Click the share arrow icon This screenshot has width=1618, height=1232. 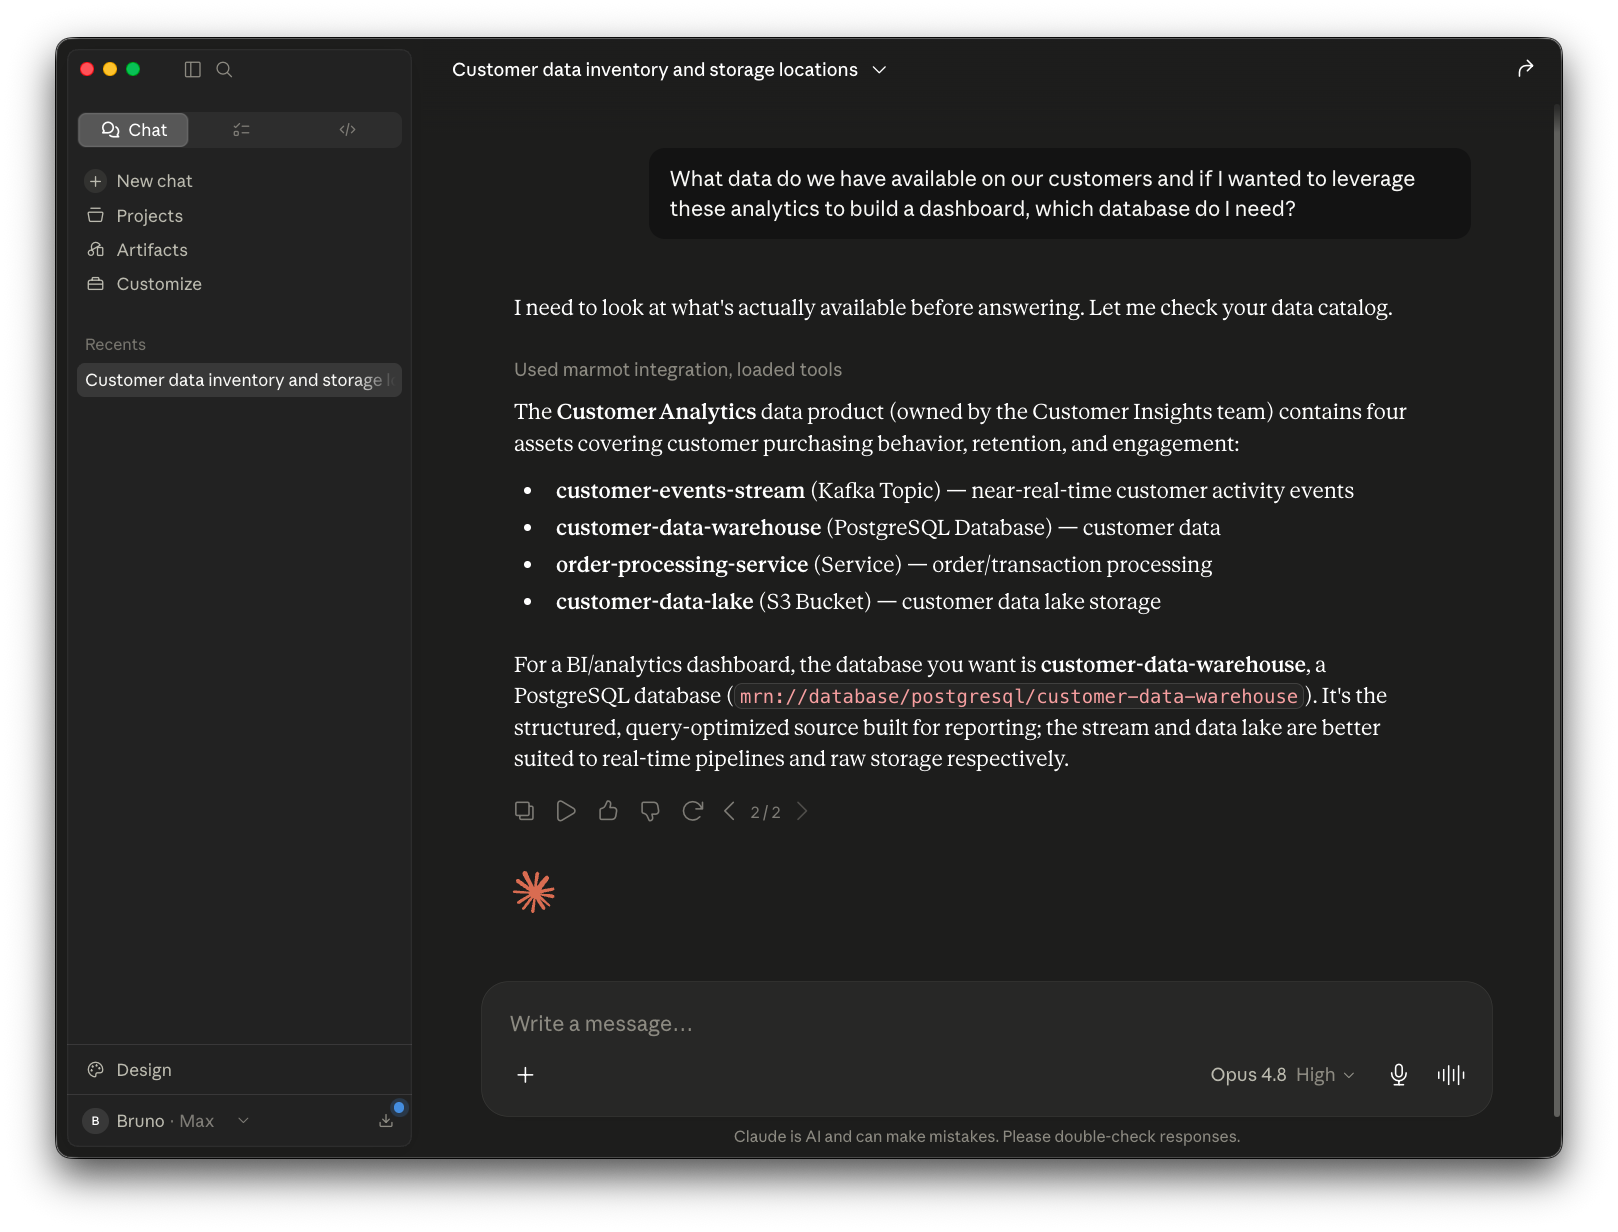1525,69
